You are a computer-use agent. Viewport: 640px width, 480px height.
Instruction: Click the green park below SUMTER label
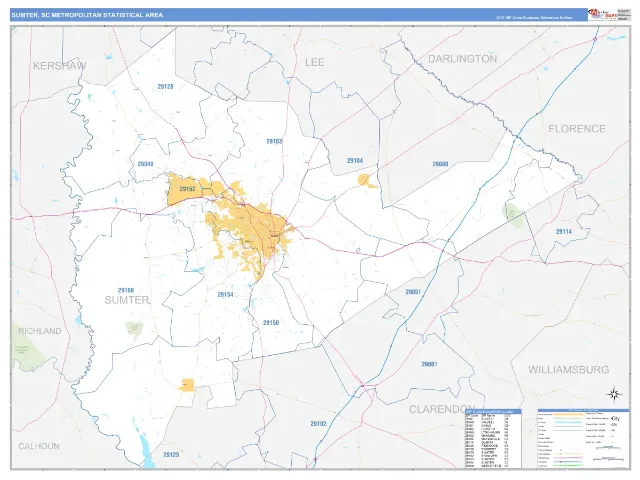click(x=134, y=329)
